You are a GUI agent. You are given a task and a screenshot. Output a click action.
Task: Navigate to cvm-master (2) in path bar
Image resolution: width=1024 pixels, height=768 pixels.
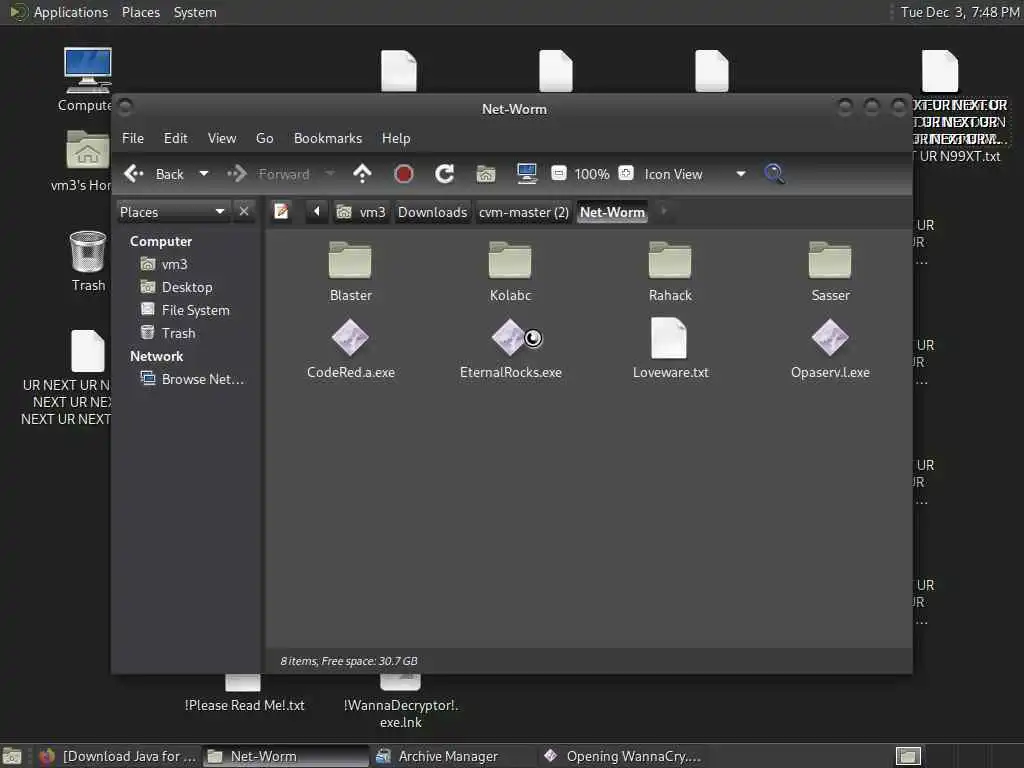coord(524,212)
